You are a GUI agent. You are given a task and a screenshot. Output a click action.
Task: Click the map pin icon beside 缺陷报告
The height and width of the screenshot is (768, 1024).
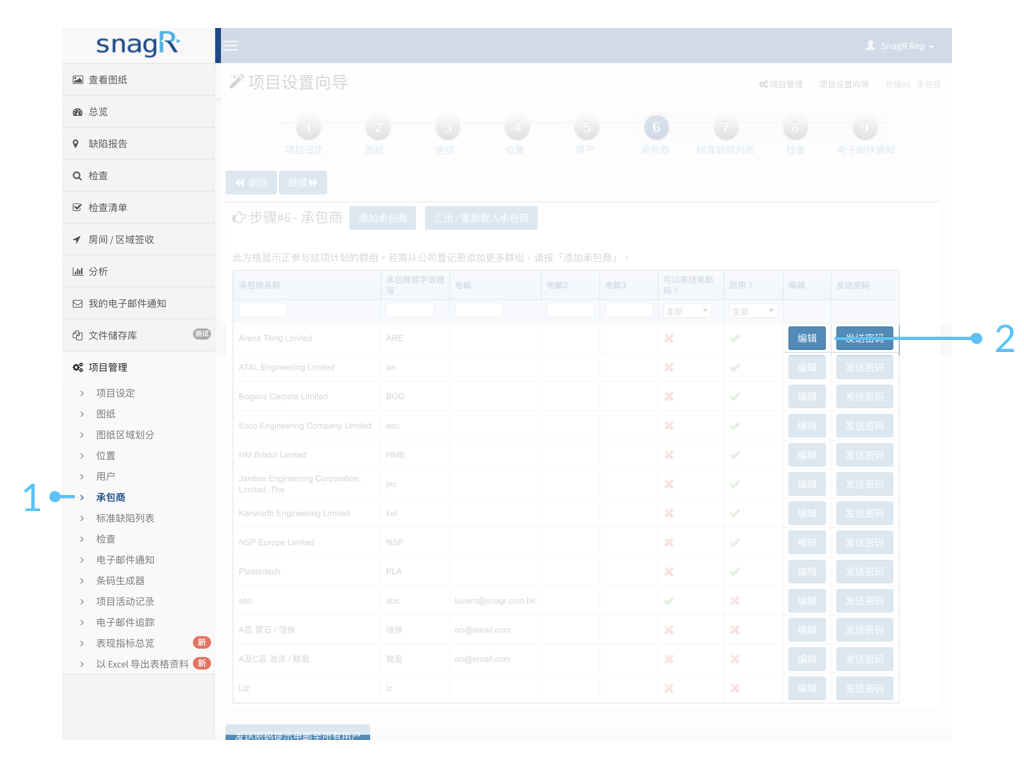tap(76, 144)
